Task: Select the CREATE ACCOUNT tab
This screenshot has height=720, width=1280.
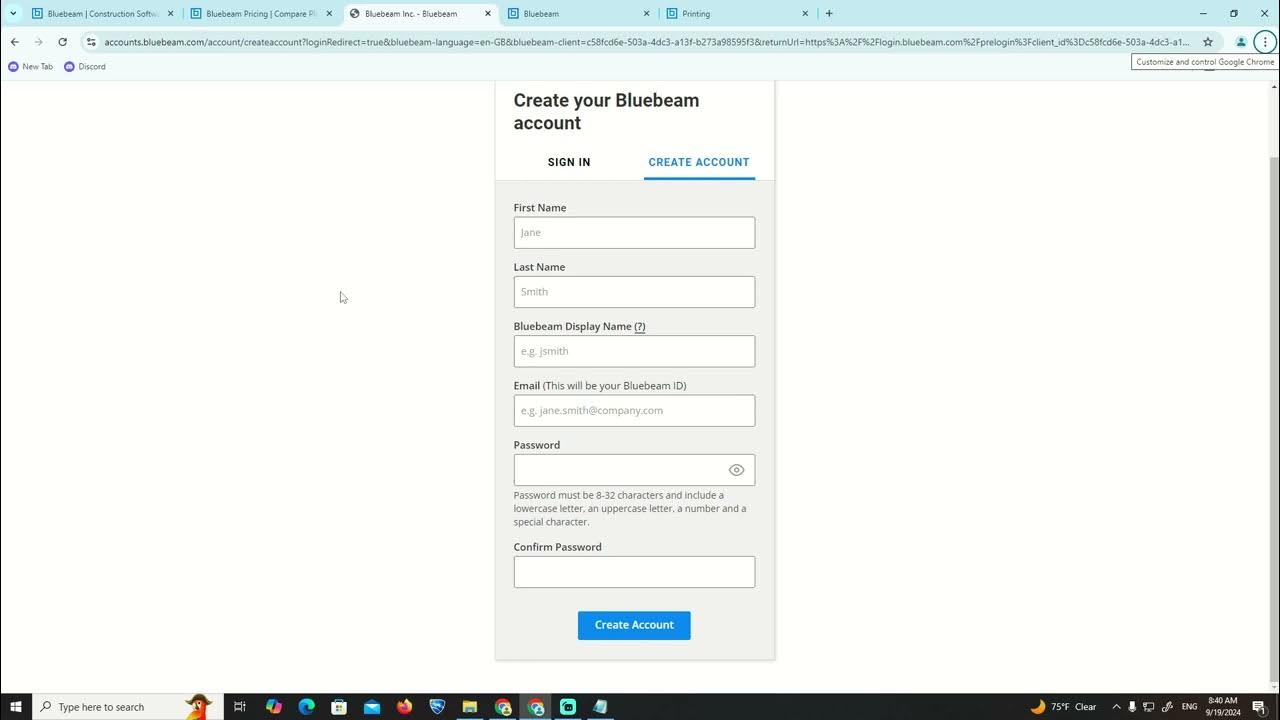Action: click(699, 162)
